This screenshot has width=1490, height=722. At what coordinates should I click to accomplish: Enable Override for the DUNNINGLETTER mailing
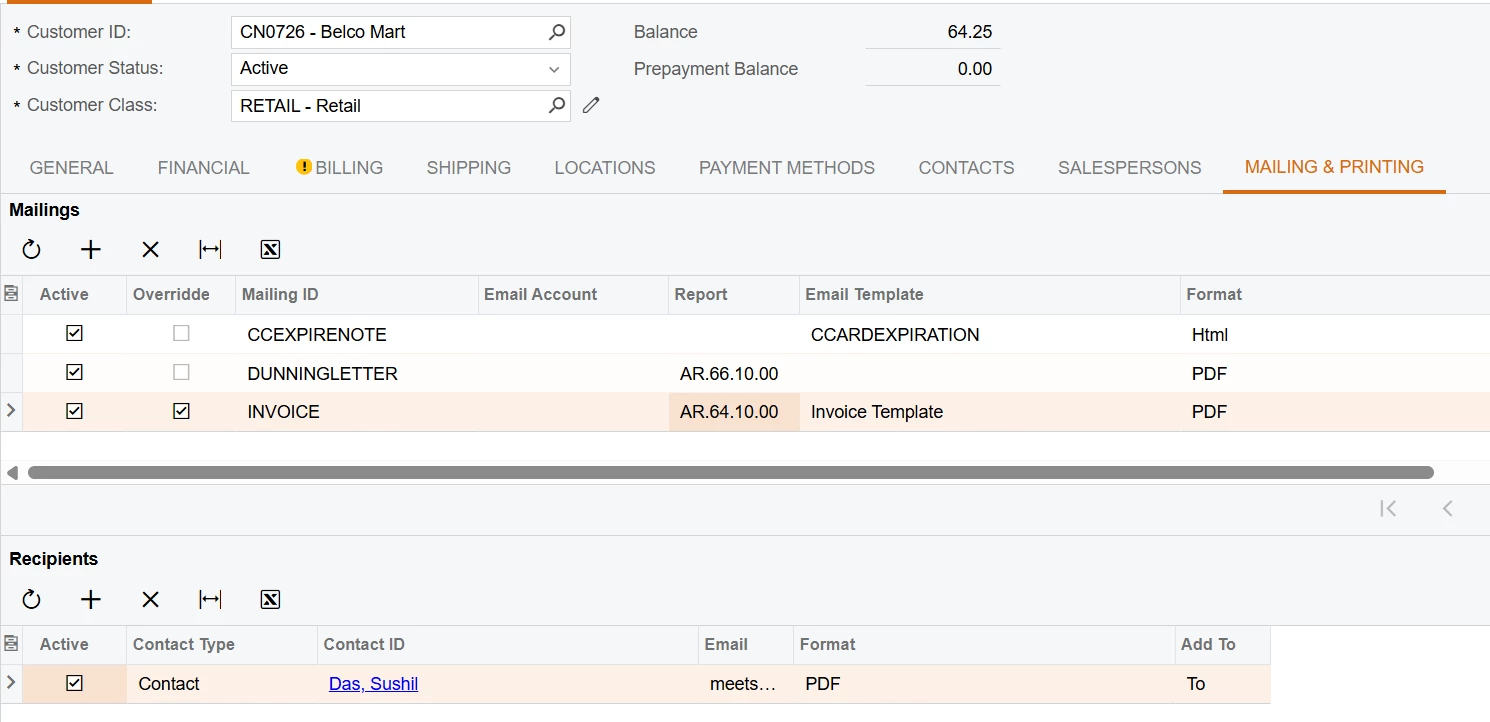(x=181, y=373)
